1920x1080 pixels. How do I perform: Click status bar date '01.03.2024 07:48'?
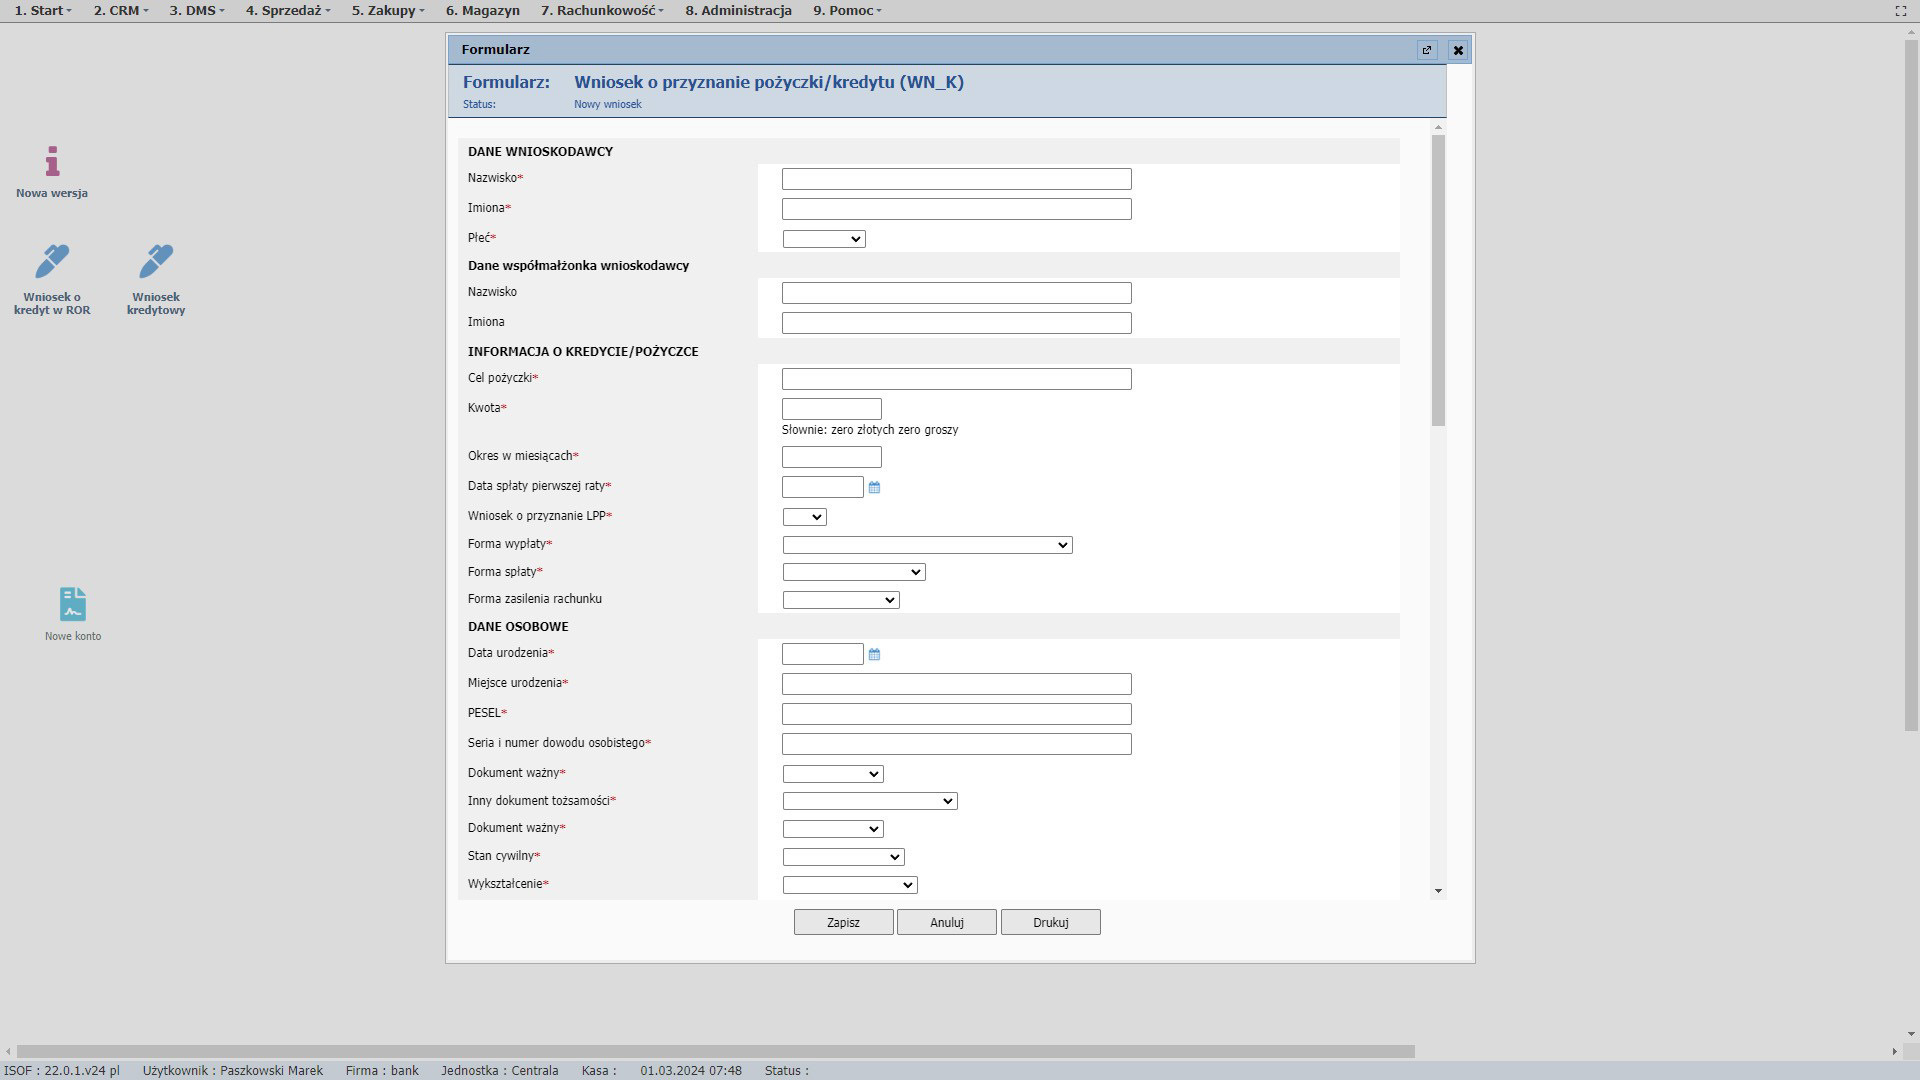tap(691, 1071)
